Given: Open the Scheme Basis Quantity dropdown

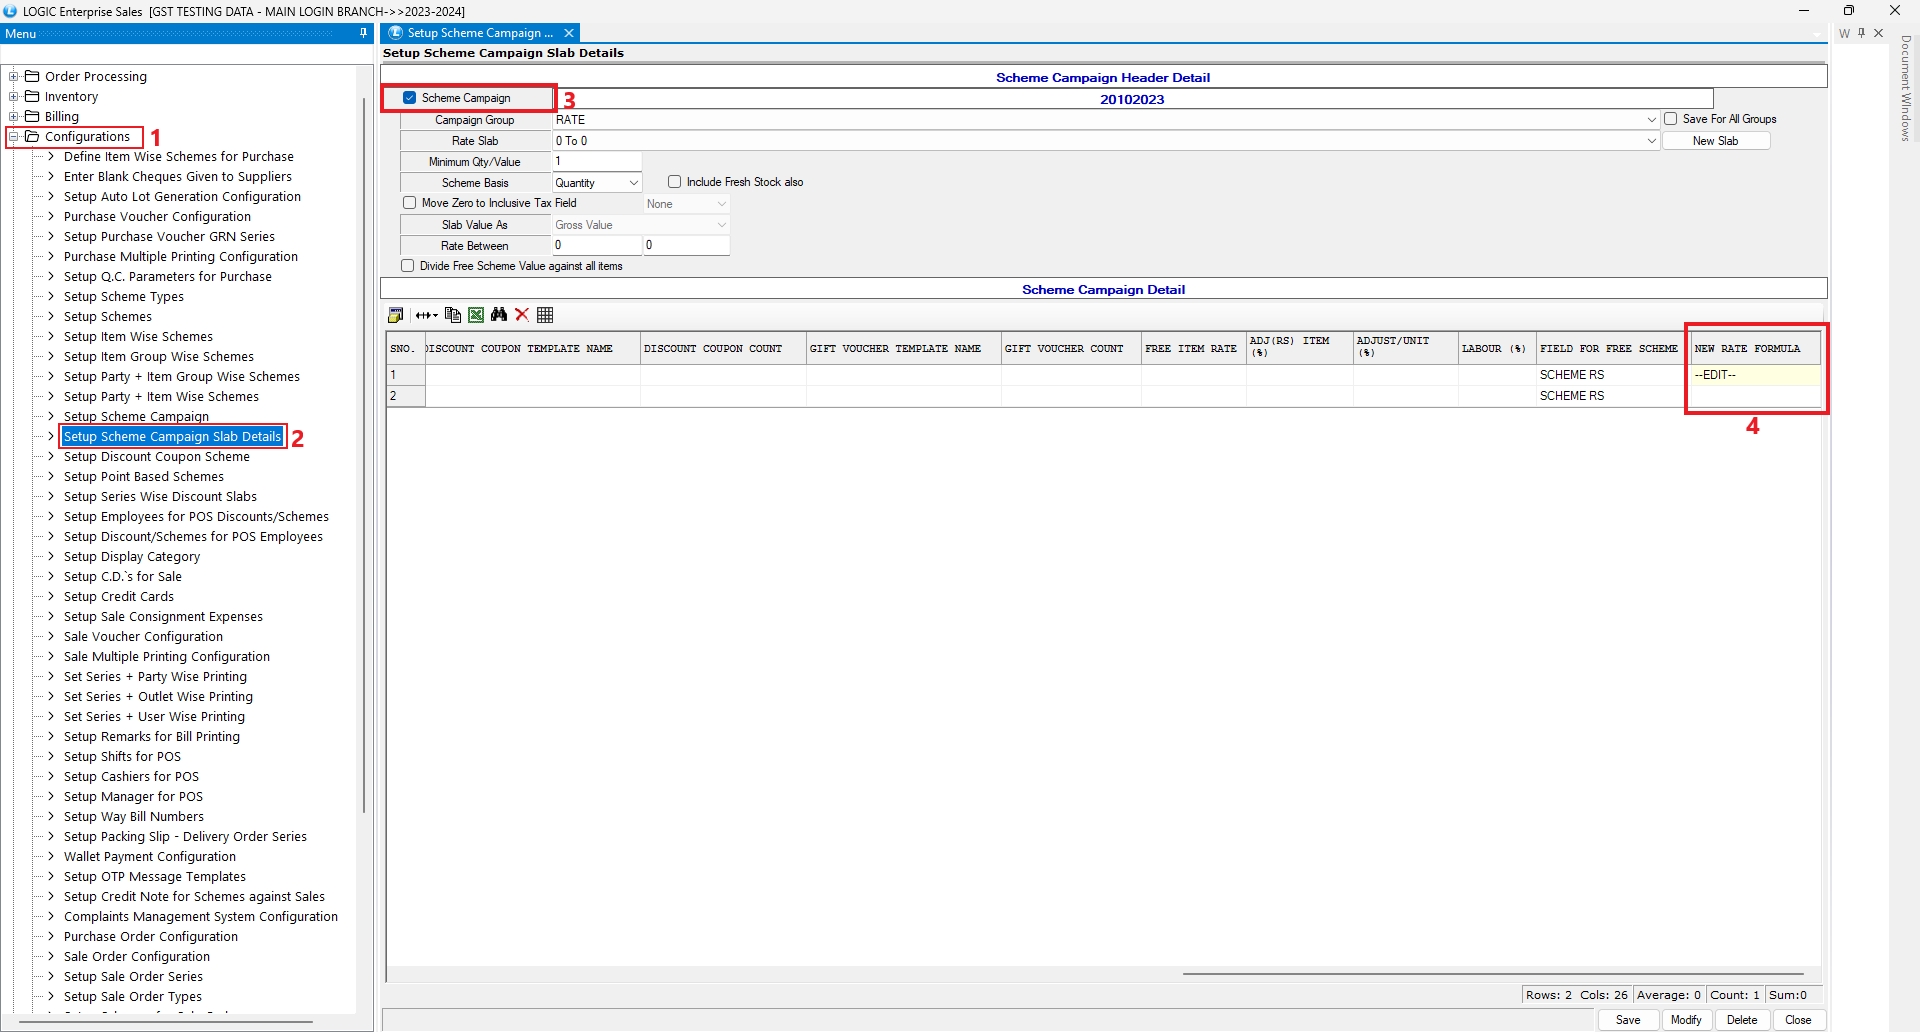Looking at the screenshot, I should (633, 183).
